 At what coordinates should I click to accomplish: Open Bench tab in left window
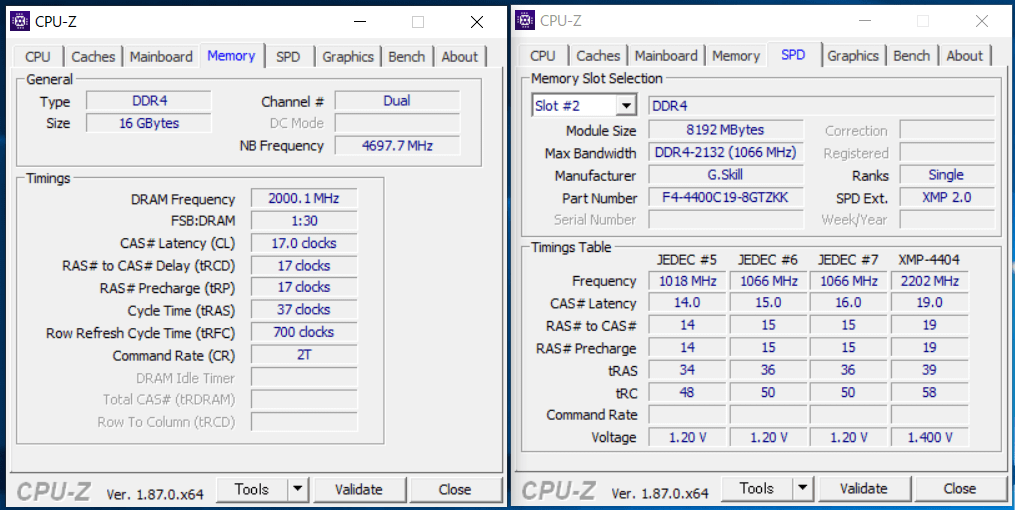coord(407,56)
